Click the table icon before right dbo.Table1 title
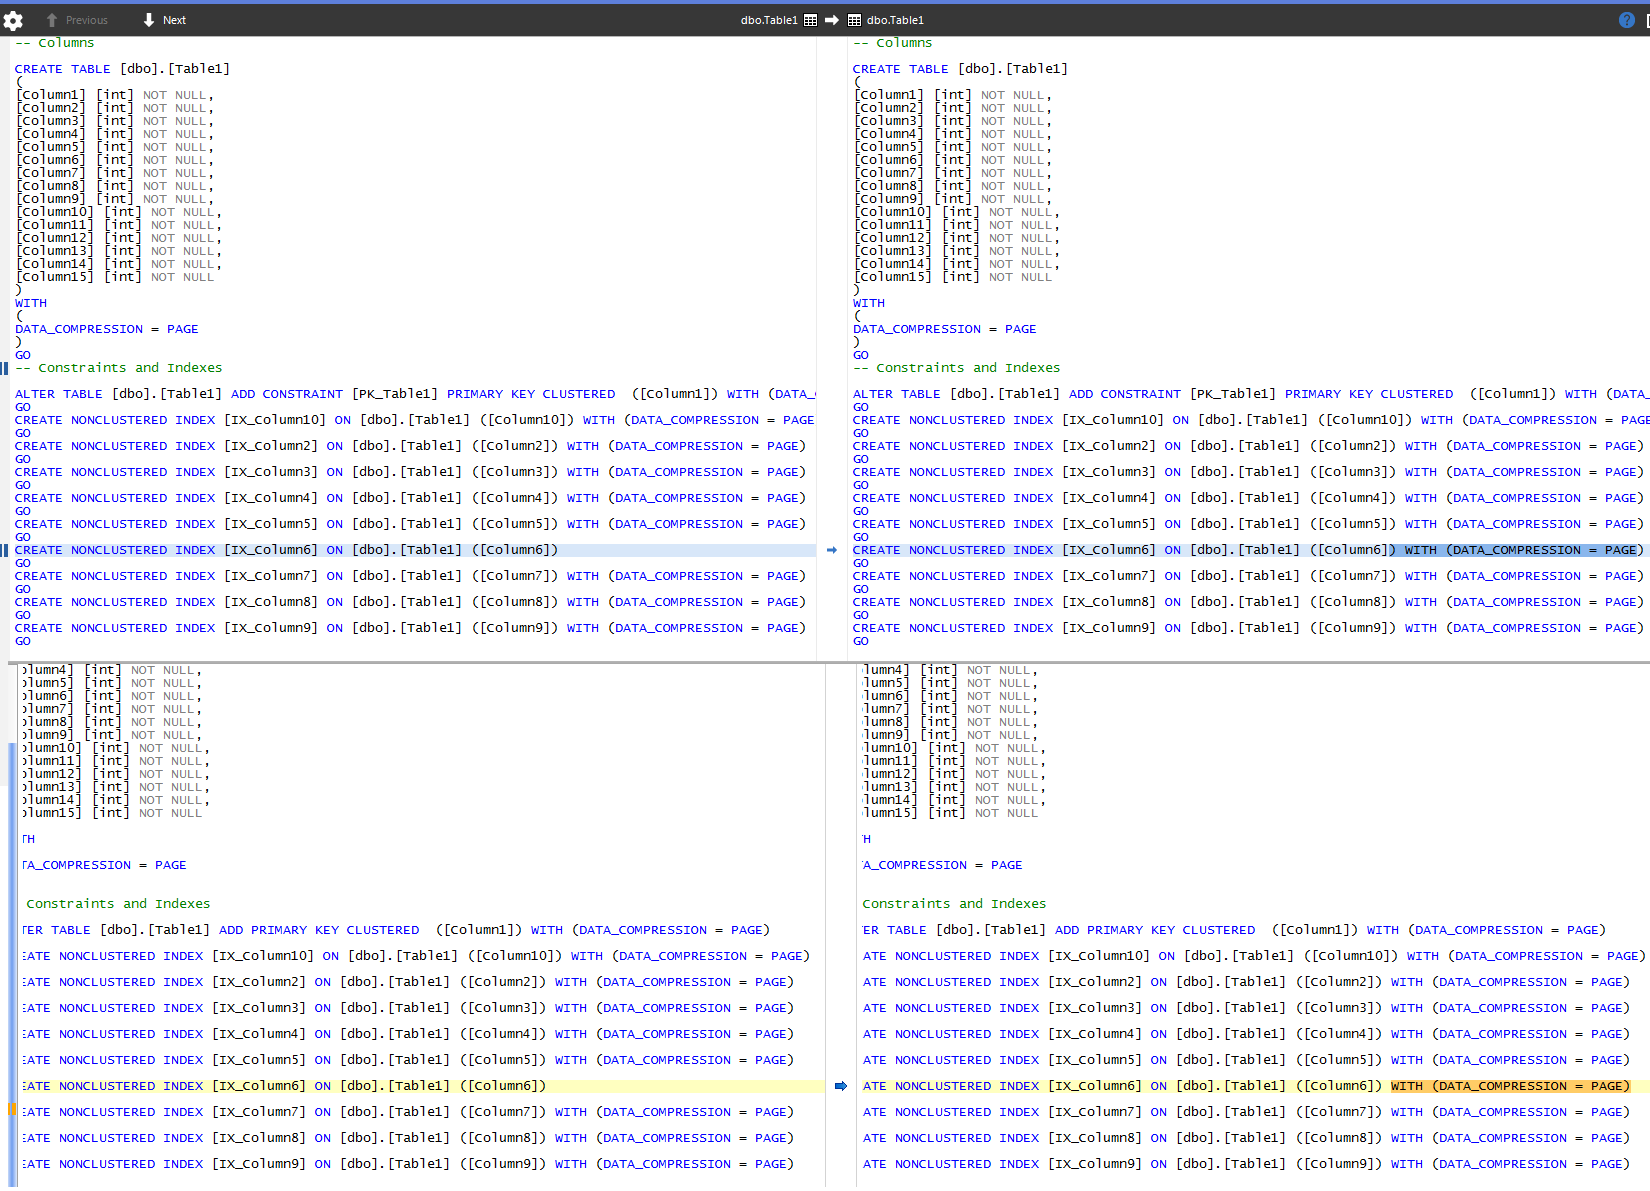The height and width of the screenshot is (1191, 1650). 854,20
